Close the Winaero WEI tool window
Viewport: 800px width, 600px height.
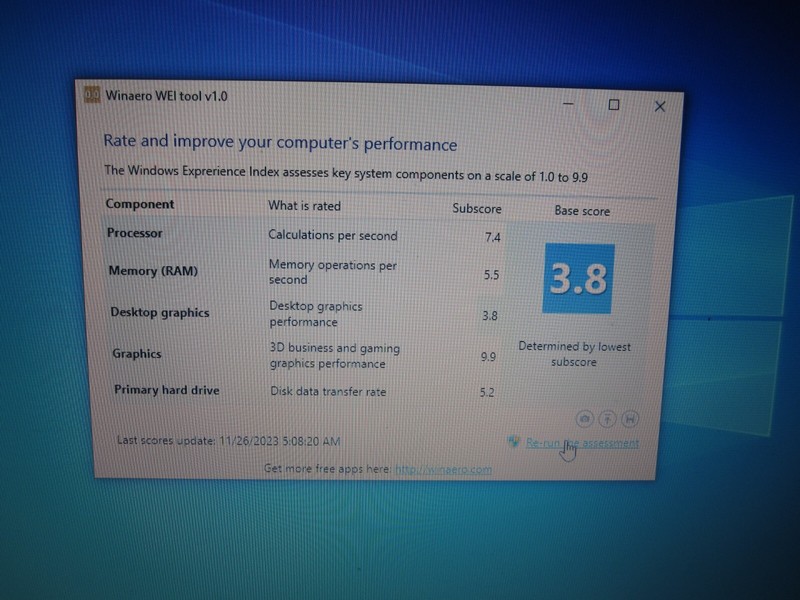click(660, 106)
